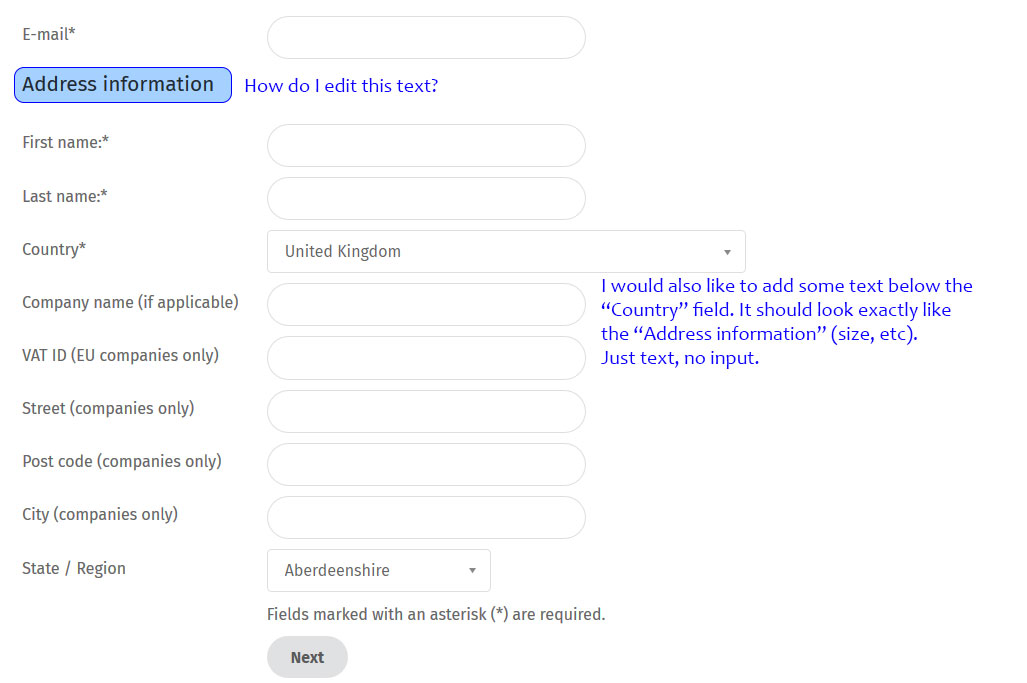Click the Address information heading
This screenshot has height=683, width=1027.
pyautogui.click(x=122, y=85)
